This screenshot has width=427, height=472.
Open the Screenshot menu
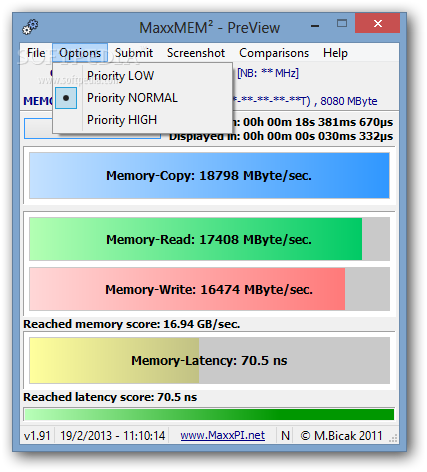pyautogui.click(x=196, y=53)
